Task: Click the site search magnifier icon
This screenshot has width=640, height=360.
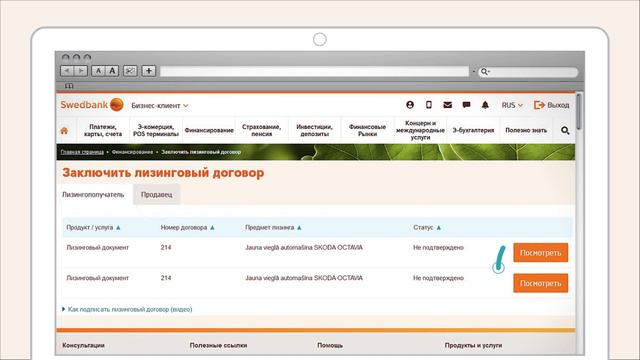Action: (x=565, y=131)
